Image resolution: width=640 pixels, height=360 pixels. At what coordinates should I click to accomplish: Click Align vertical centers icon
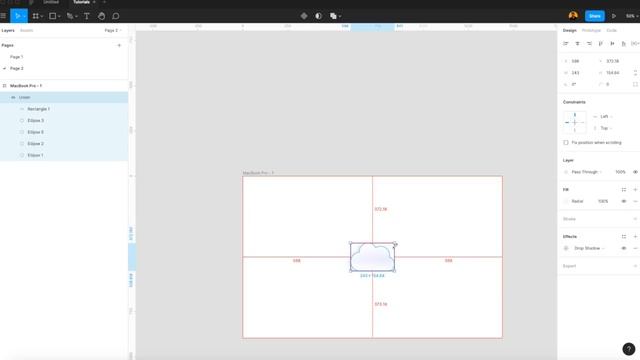click(x=612, y=43)
